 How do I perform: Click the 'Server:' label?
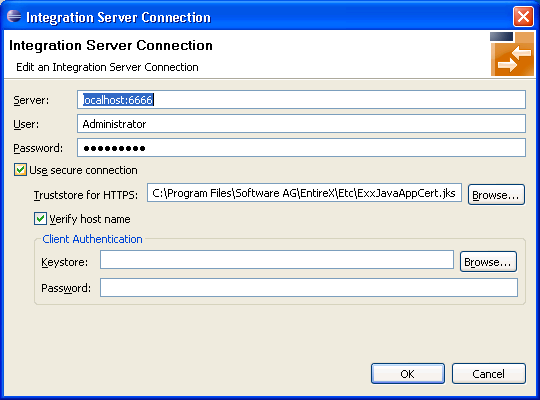[x=31, y=100]
